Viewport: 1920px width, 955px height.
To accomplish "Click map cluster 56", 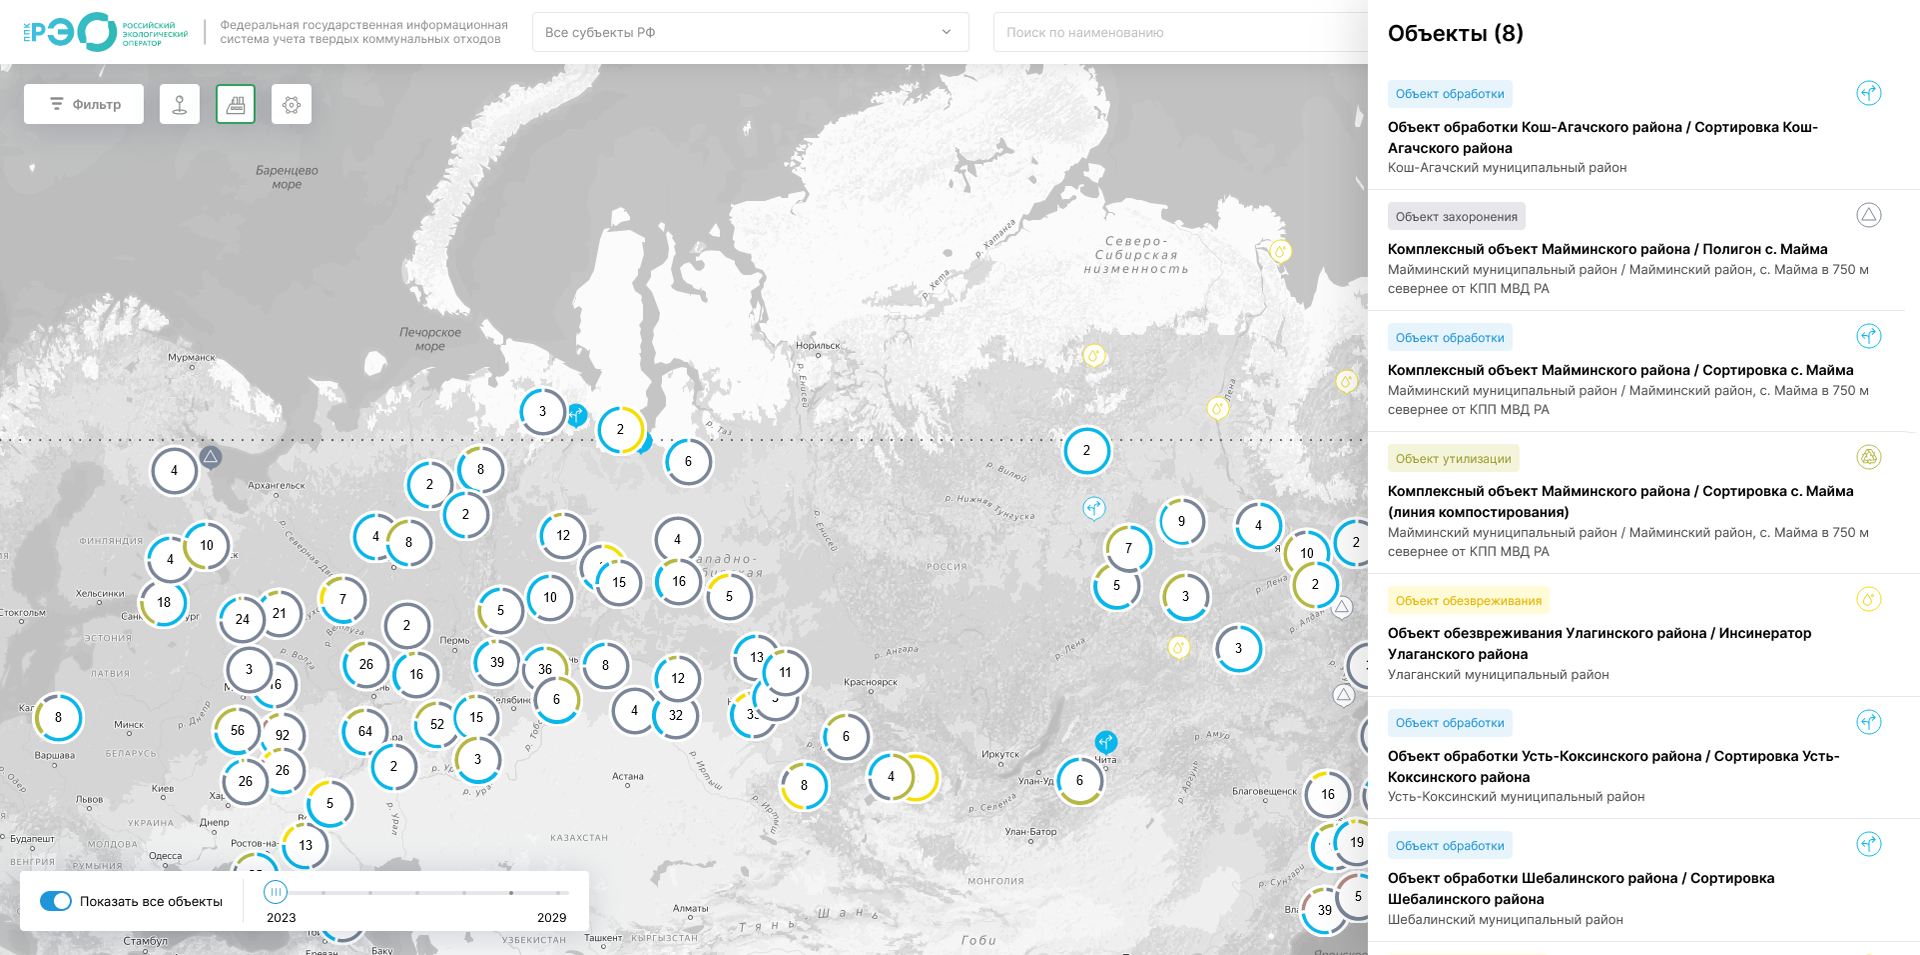I will point(237,730).
